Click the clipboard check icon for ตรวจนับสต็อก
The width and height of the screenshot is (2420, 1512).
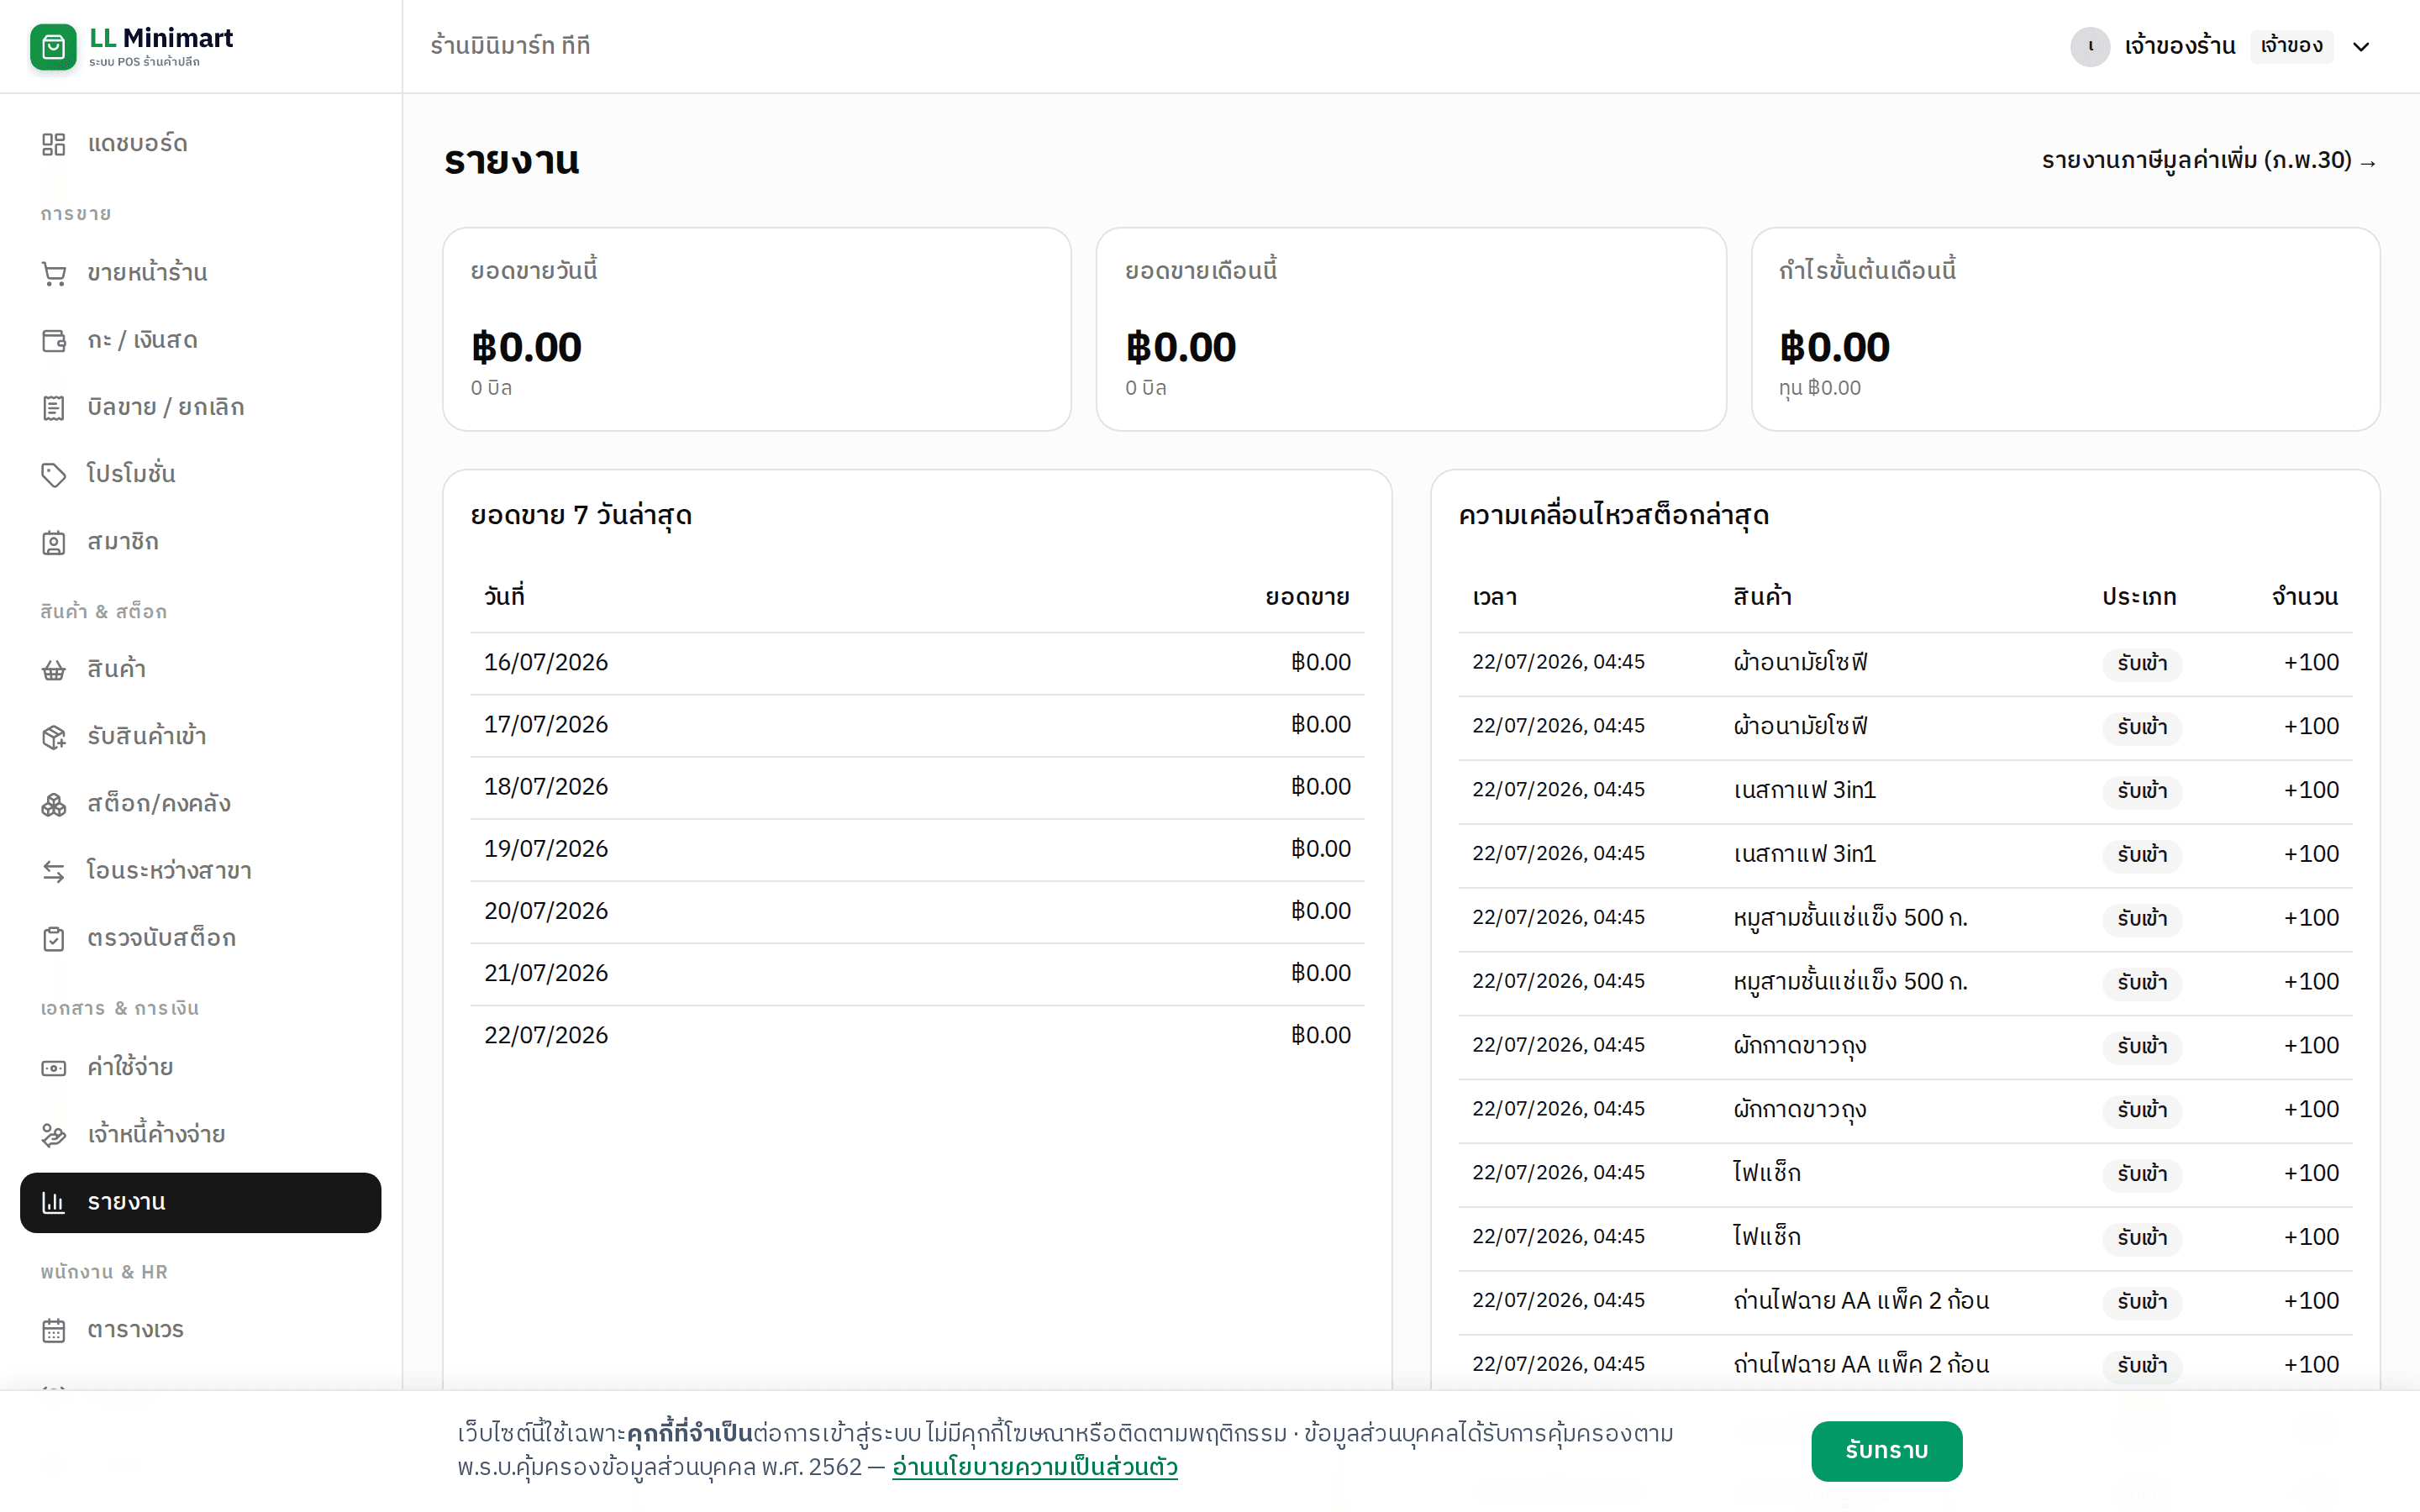[54, 939]
